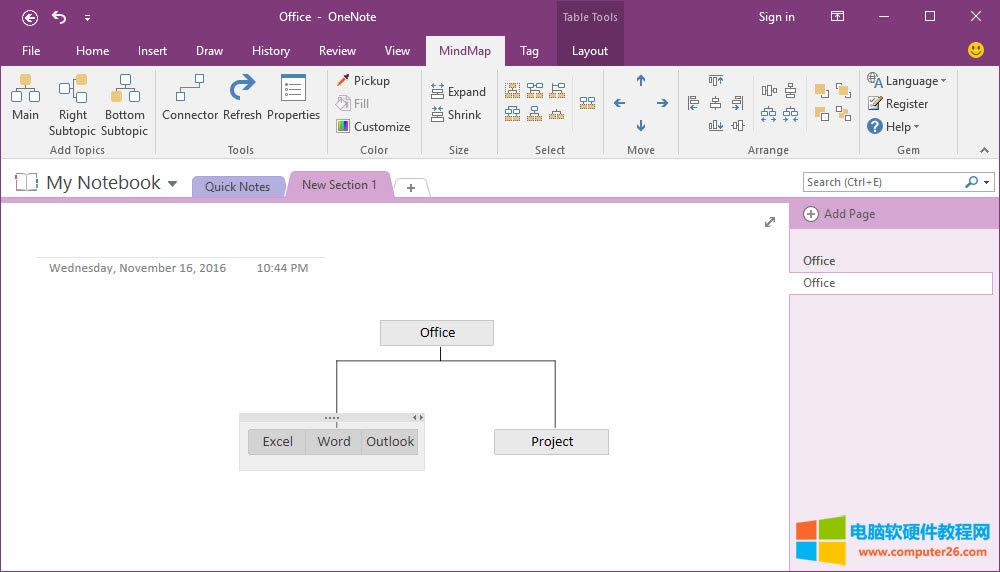Shrink the selected topic size

456,115
